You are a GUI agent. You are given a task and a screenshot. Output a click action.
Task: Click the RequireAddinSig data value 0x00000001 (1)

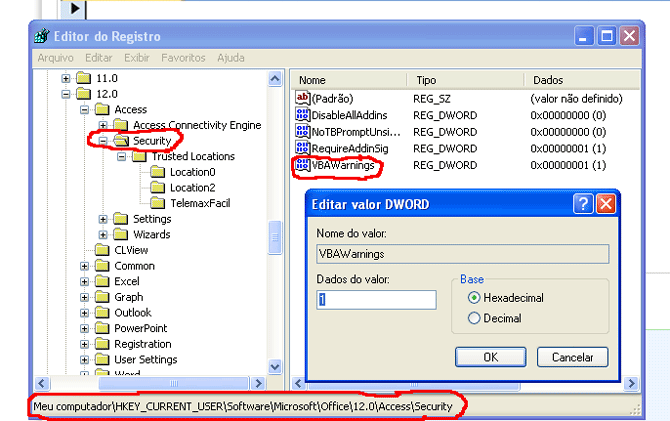(x=568, y=148)
